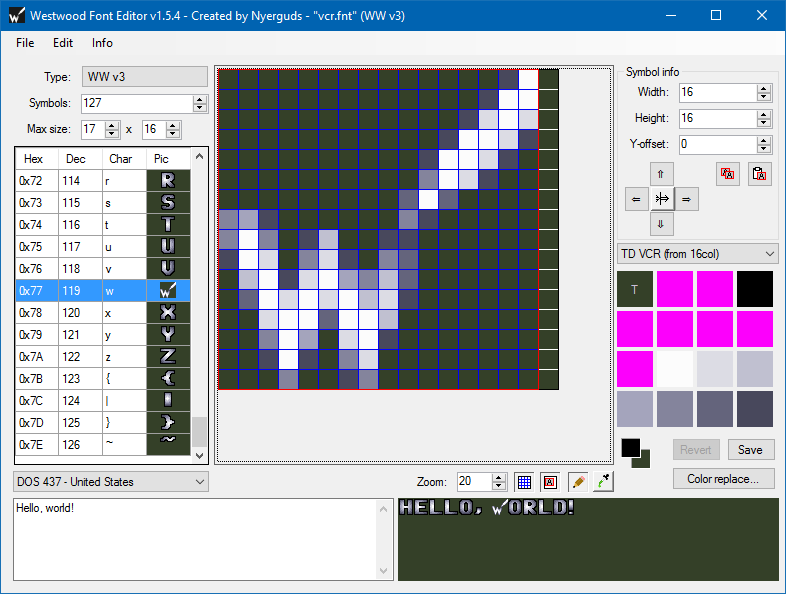Open the File menu
This screenshot has width=786, height=594.
coord(25,43)
